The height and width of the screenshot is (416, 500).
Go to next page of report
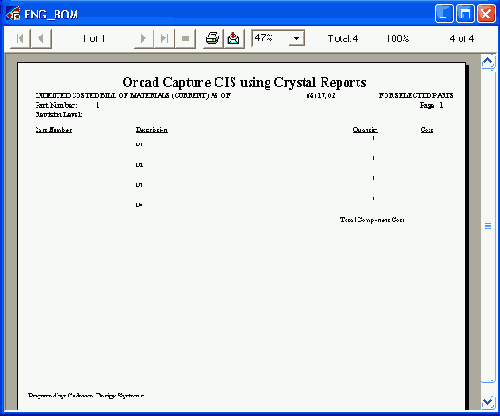pos(144,39)
